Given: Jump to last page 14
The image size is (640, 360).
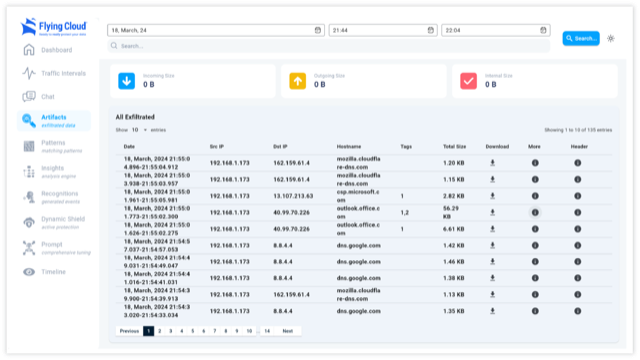Looking at the screenshot, I should click(x=267, y=331).
